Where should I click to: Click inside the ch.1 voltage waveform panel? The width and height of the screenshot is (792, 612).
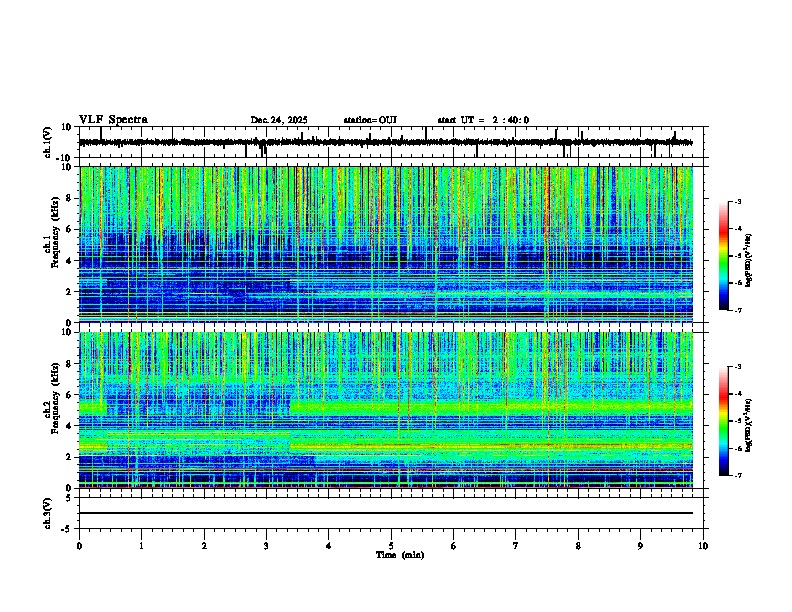point(391,142)
